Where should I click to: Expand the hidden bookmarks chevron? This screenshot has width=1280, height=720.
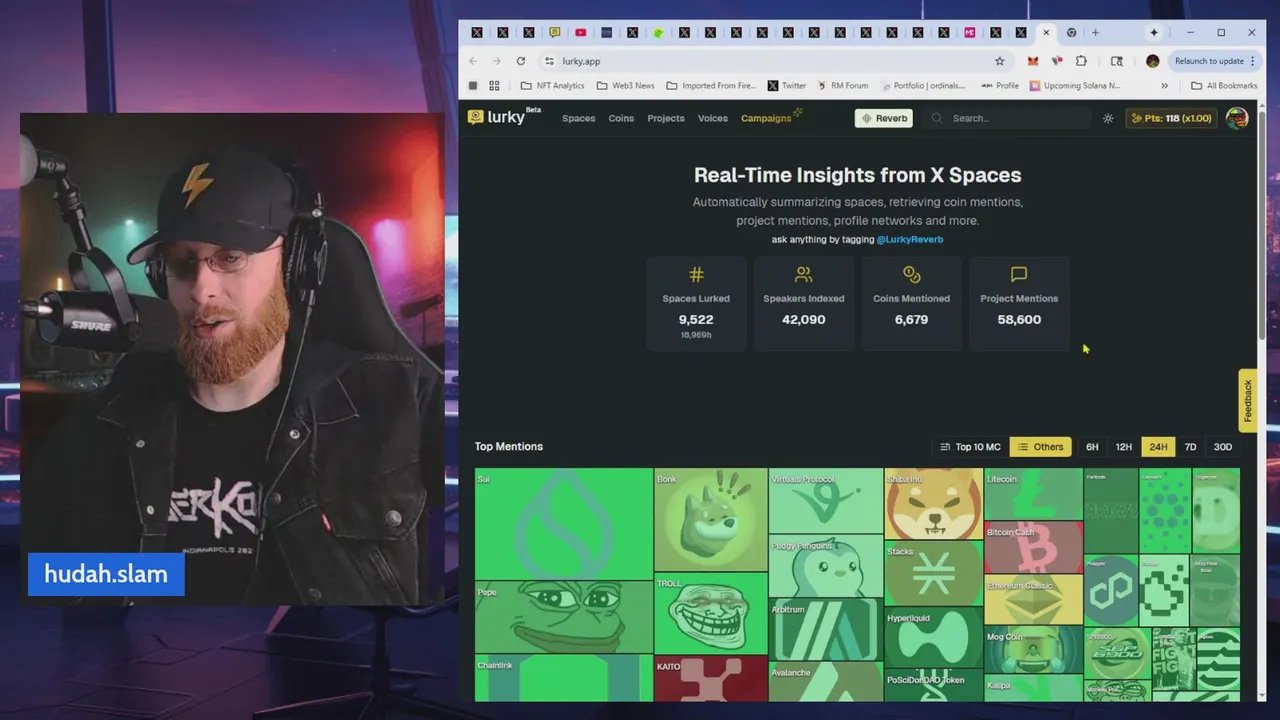pyautogui.click(x=1164, y=86)
